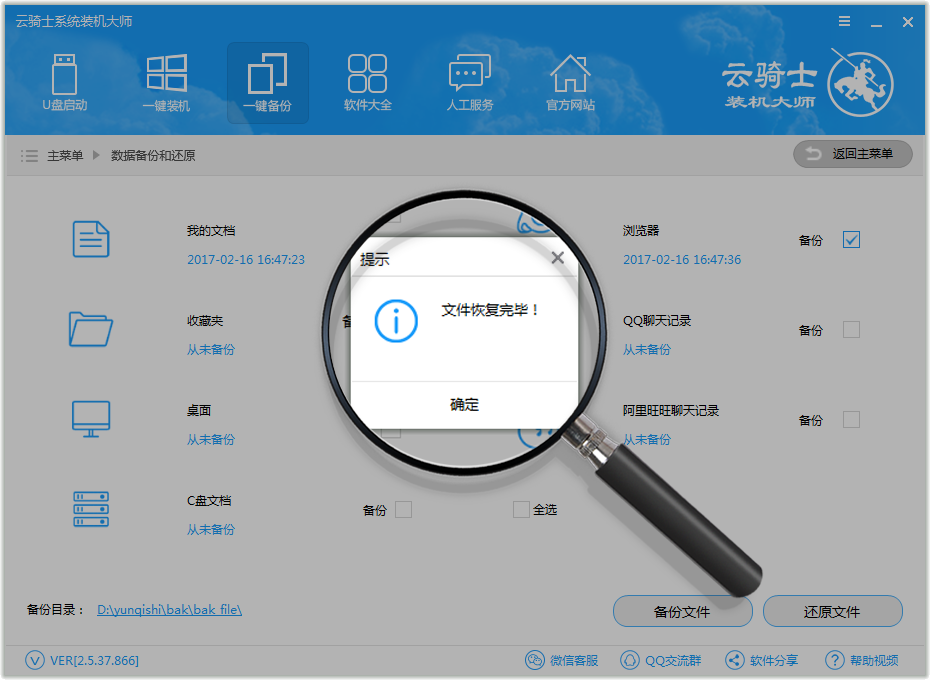Check the 阿里旺旺聊天记录 backup checkbox
The image size is (930, 680).
(851, 420)
